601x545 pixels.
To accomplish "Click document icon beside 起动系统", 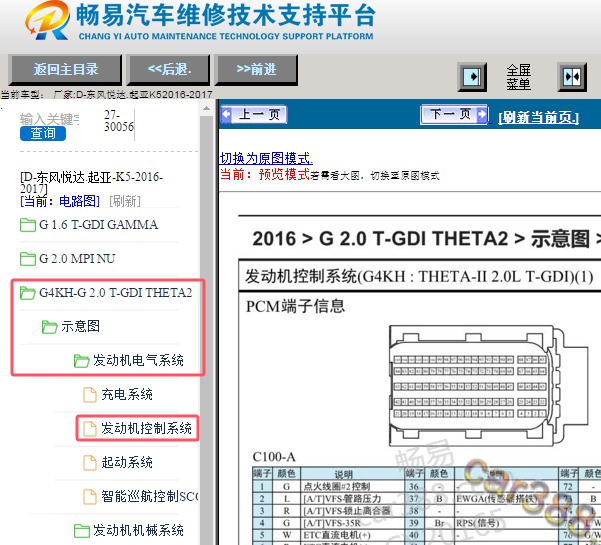I will coord(90,463).
